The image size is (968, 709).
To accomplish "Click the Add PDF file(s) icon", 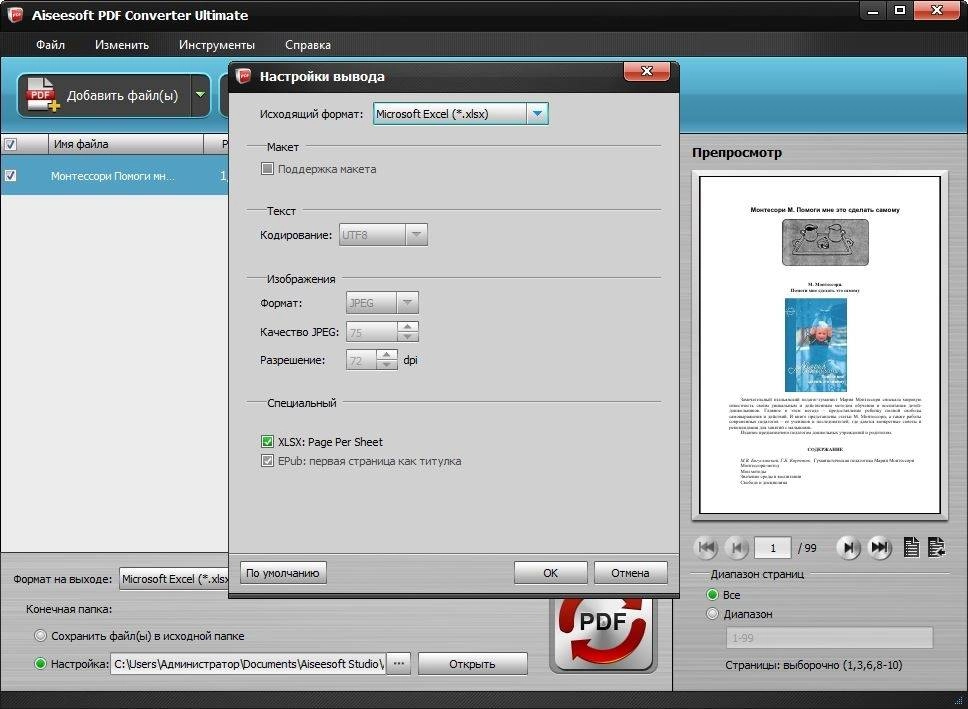I will [x=42, y=94].
